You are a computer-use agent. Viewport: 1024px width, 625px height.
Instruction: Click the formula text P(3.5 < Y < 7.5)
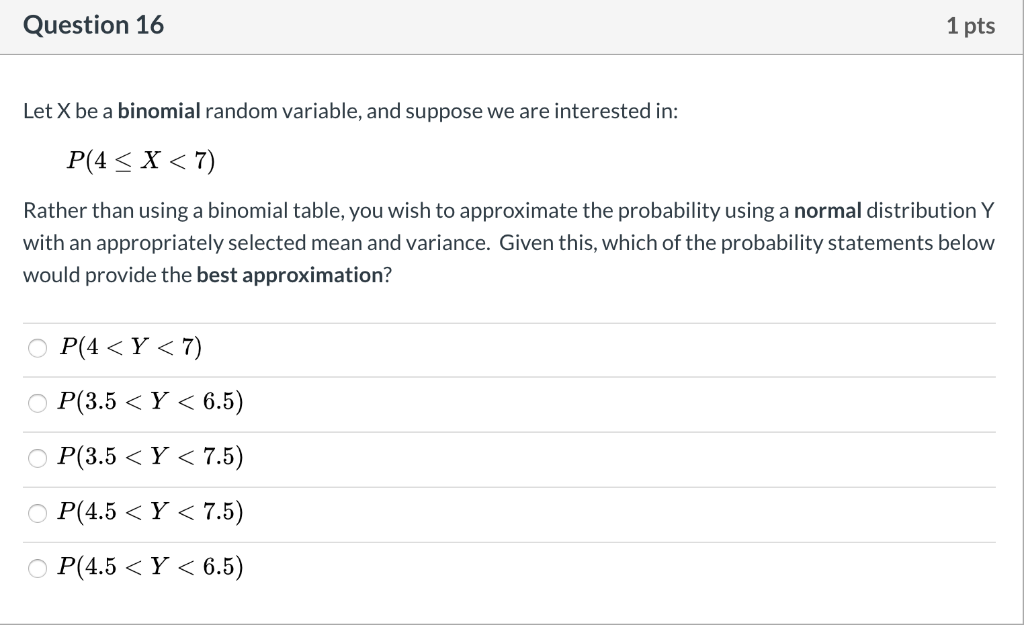150,457
